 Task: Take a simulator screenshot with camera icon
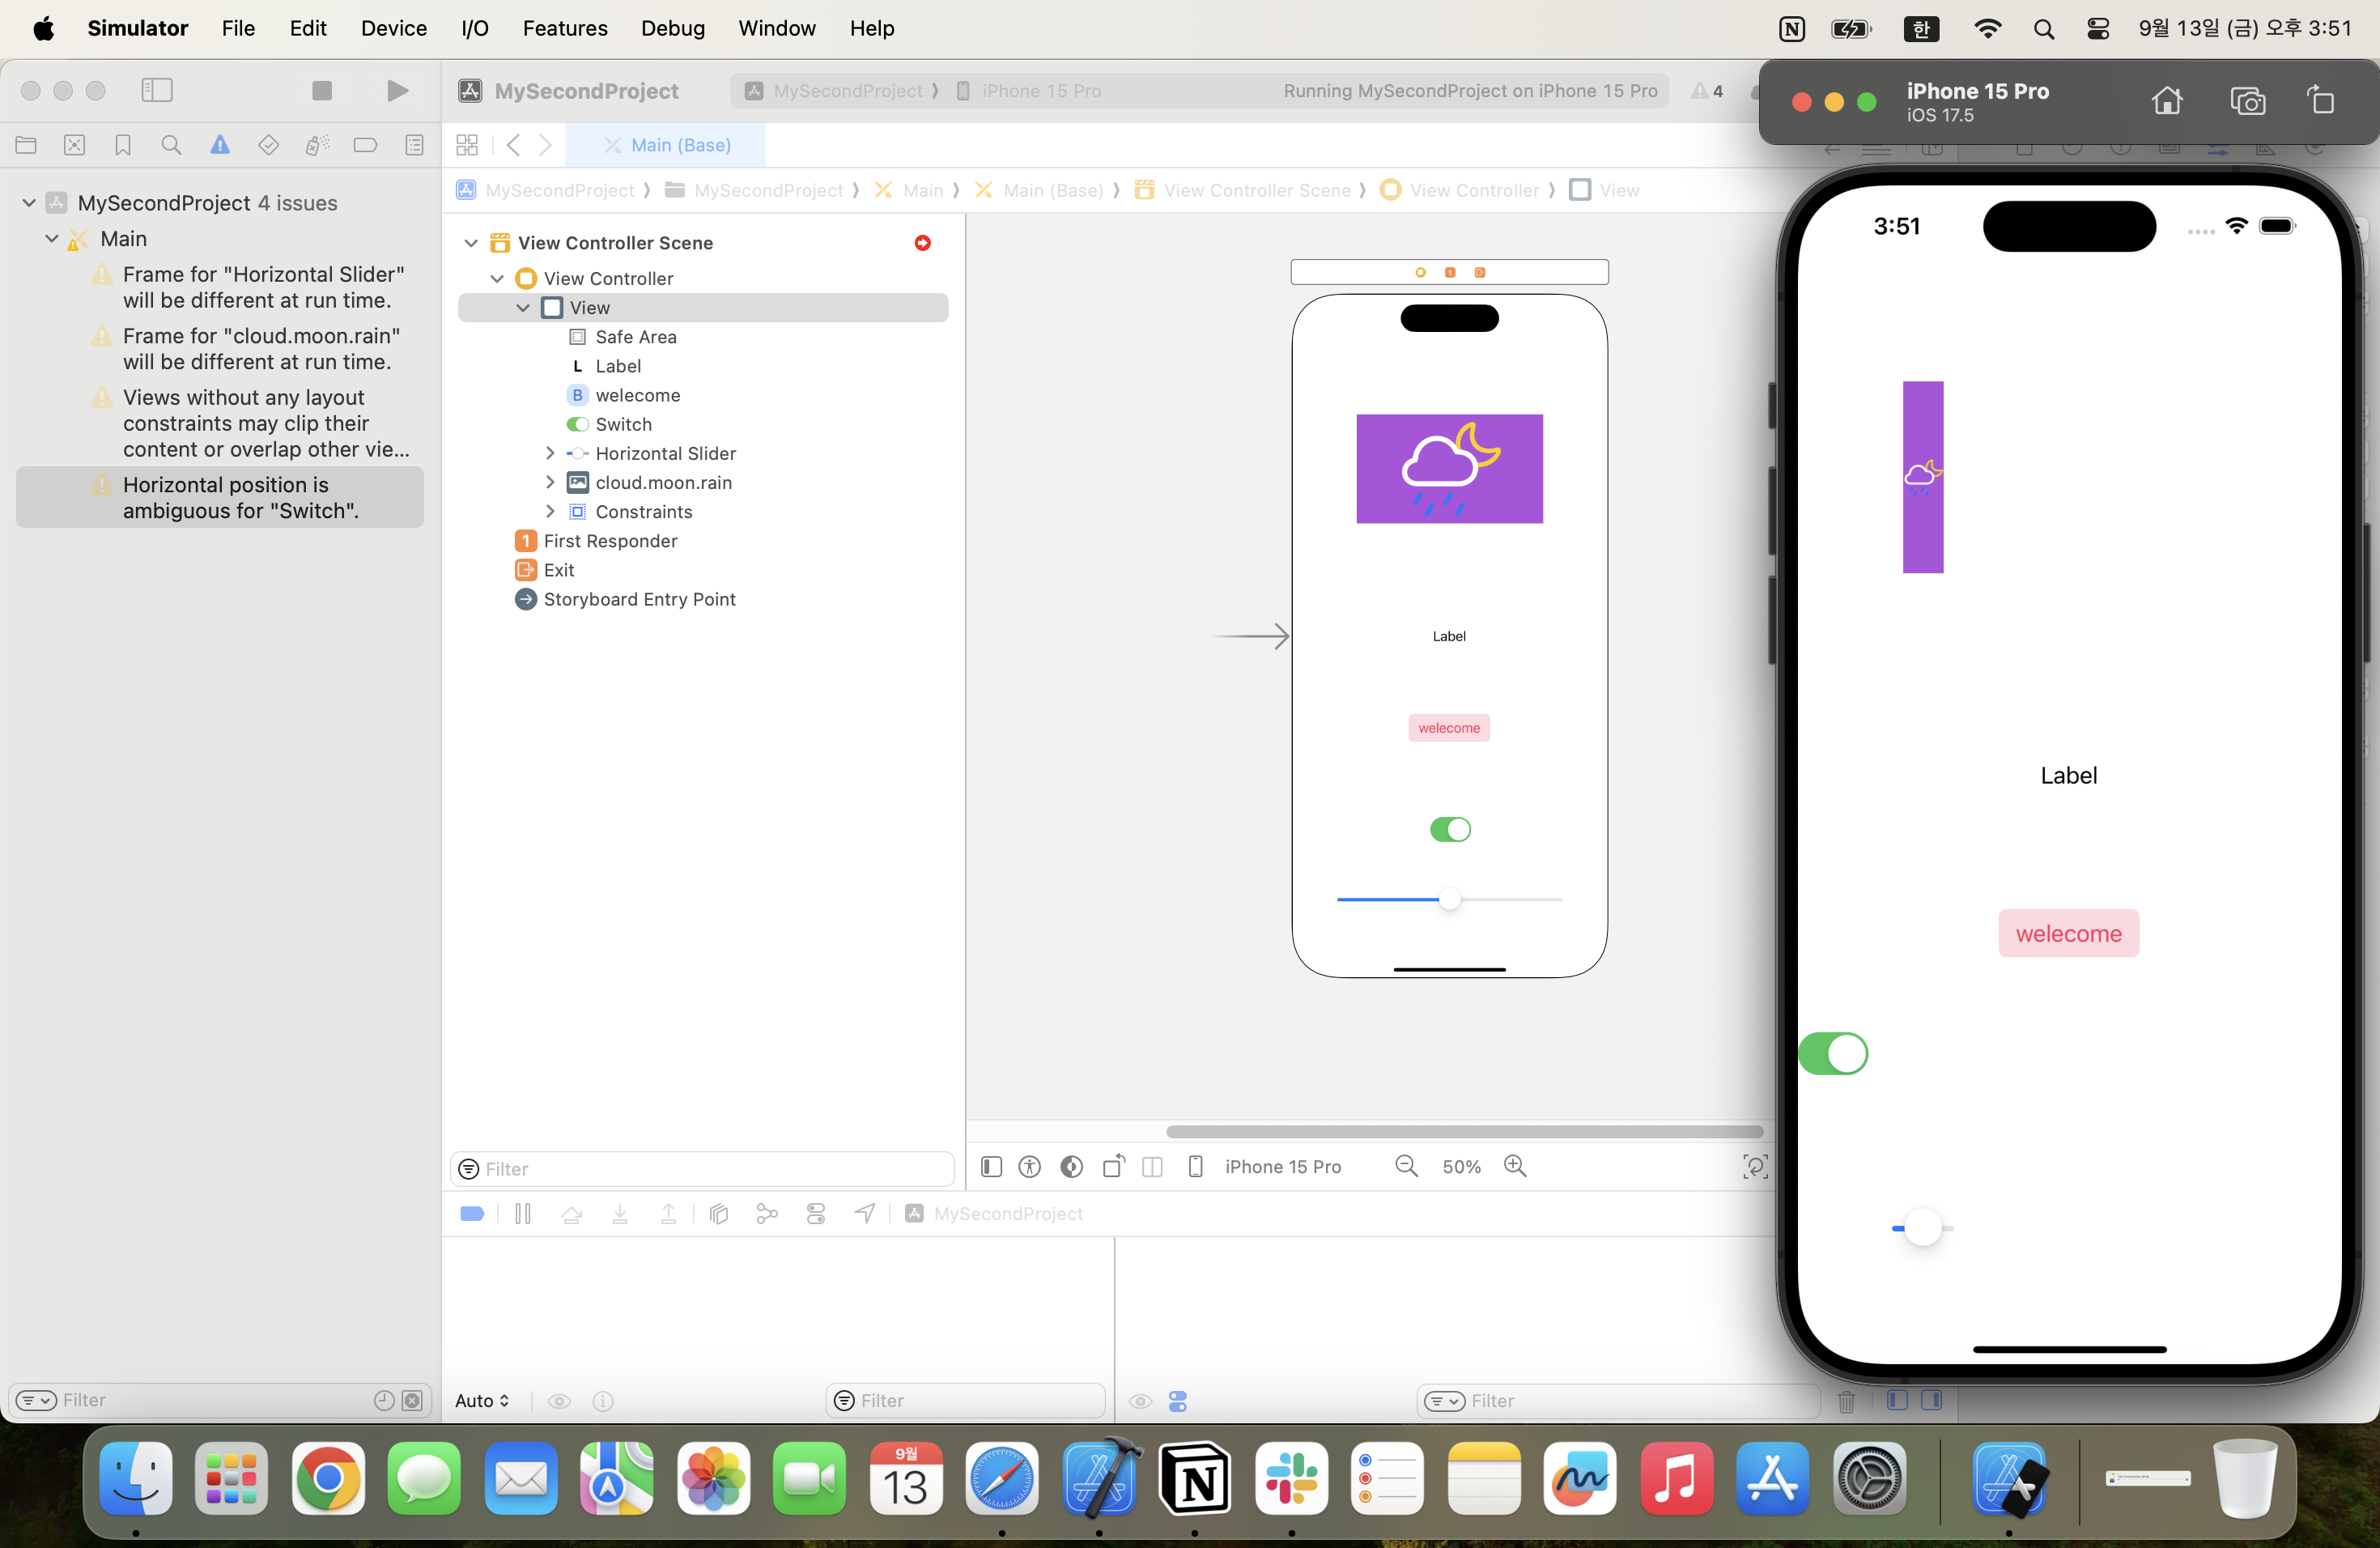2247,101
